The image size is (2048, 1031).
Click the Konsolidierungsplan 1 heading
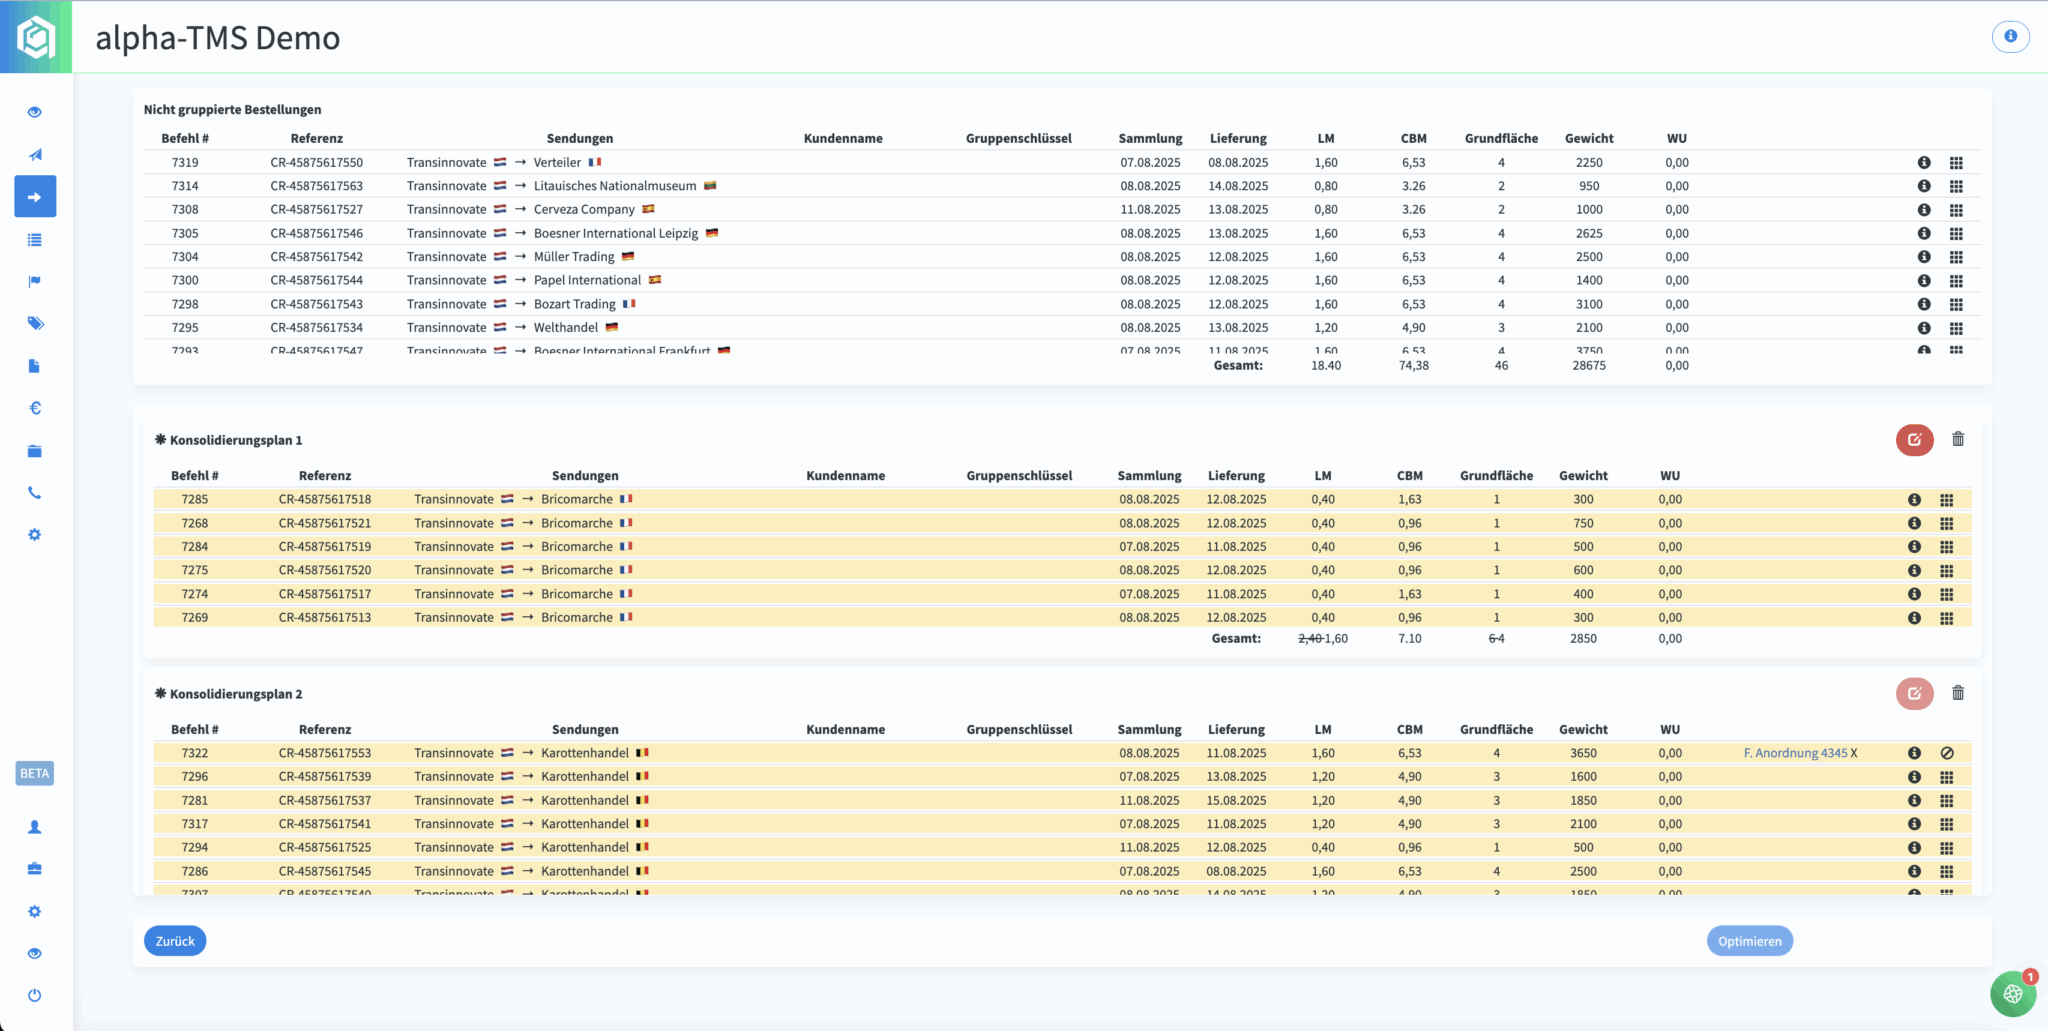point(236,440)
